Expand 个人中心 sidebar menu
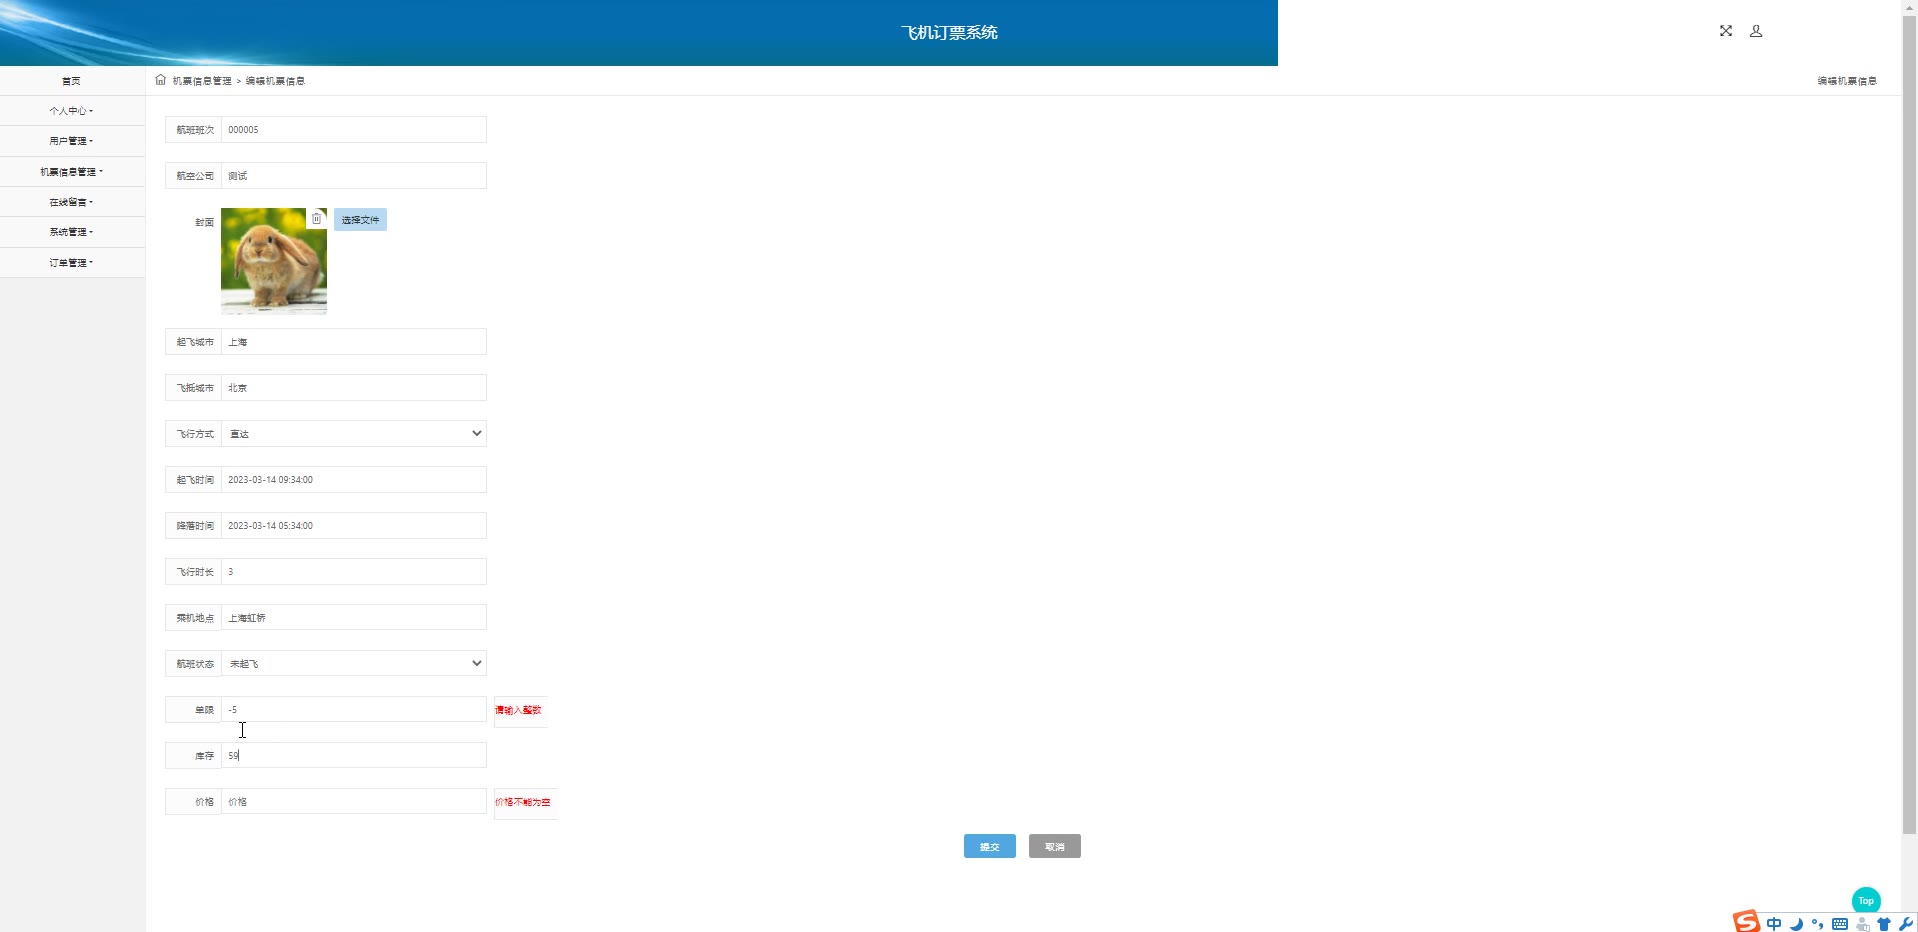This screenshot has width=1918, height=932. click(72, 111)
